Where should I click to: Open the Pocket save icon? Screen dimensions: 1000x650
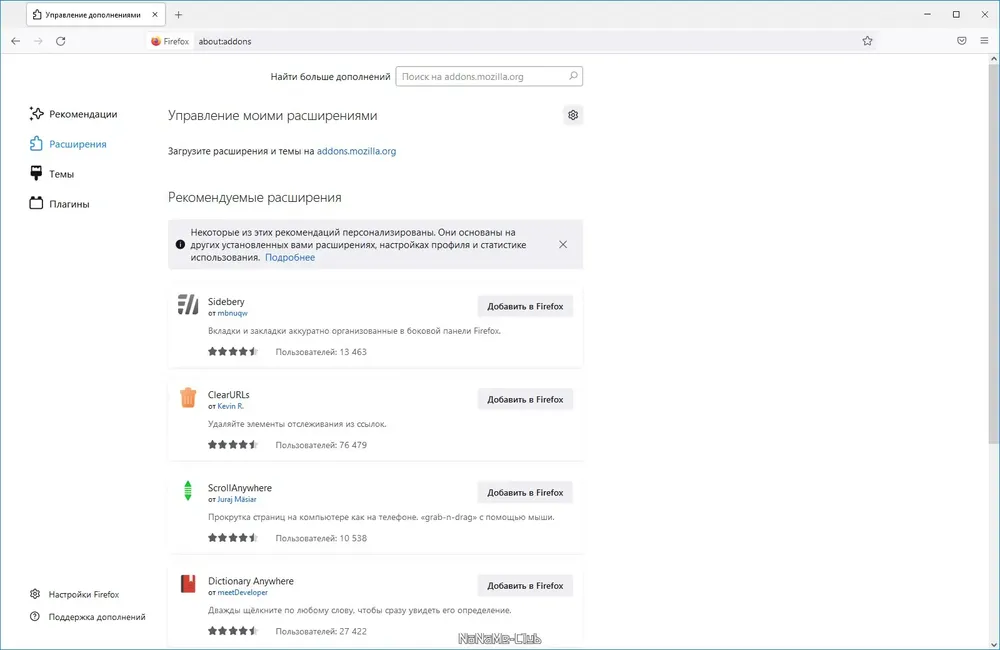(962, 41)
